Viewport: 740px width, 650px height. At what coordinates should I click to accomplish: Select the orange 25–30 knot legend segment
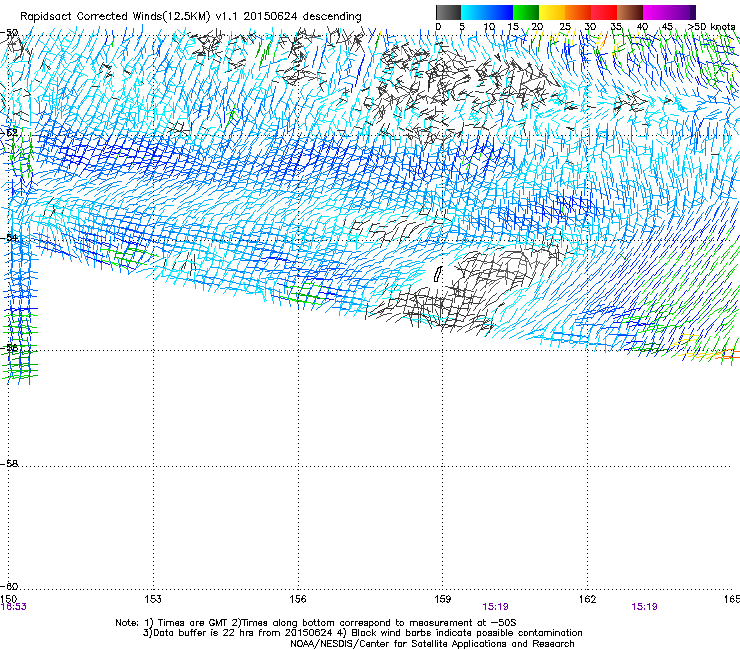pyautogui.click(x=578, y=12)
